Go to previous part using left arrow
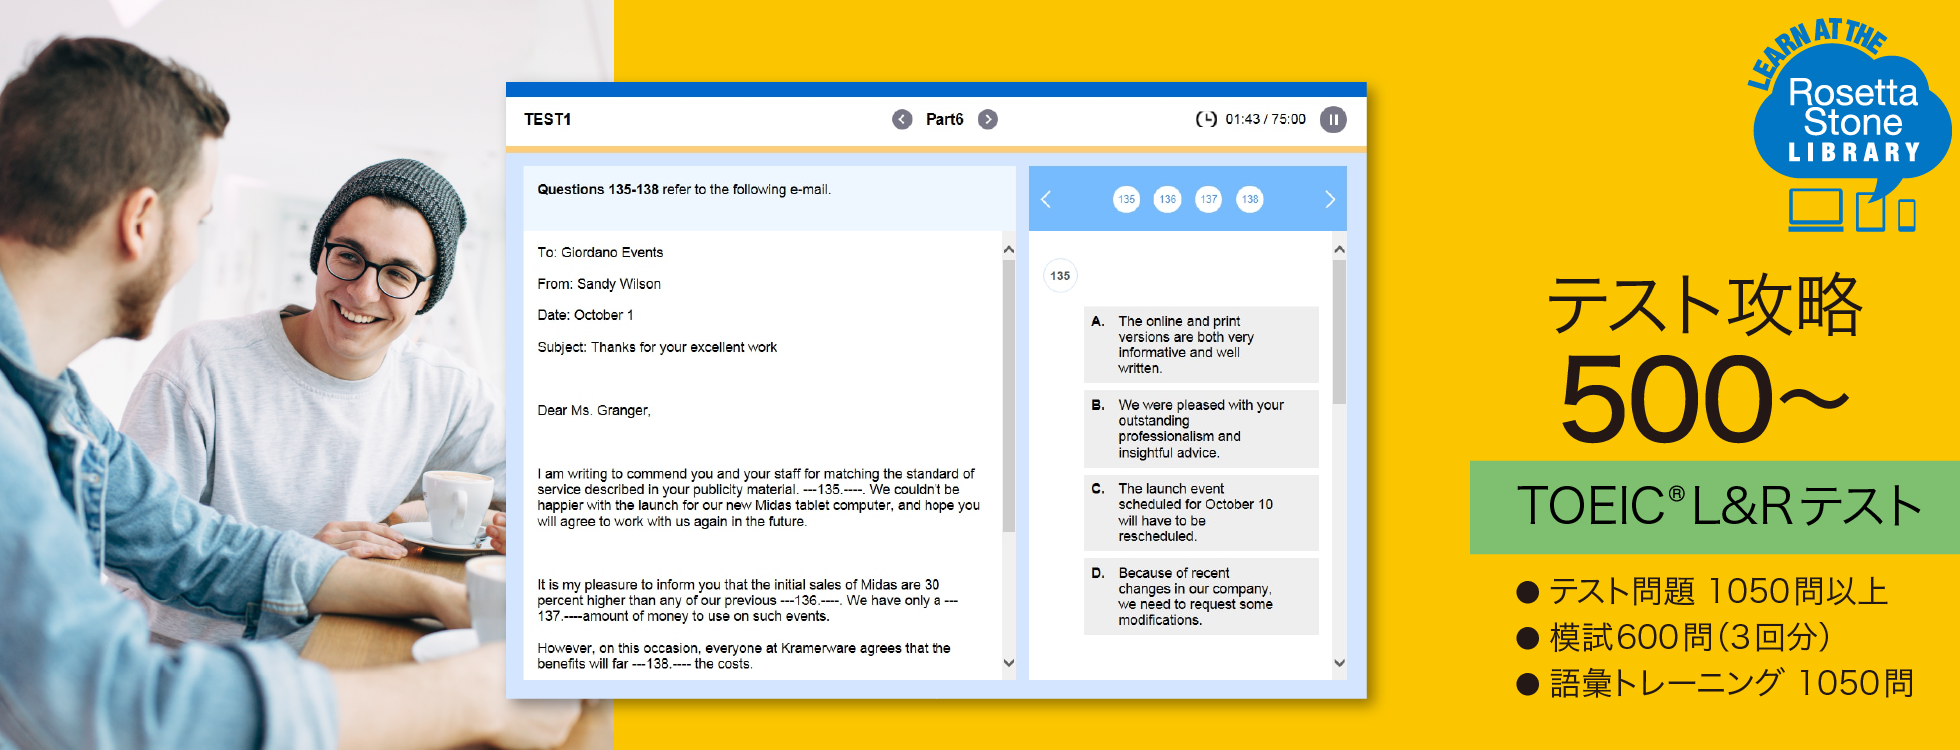Viewport: 1960px width, 750px height. (902, 120)
